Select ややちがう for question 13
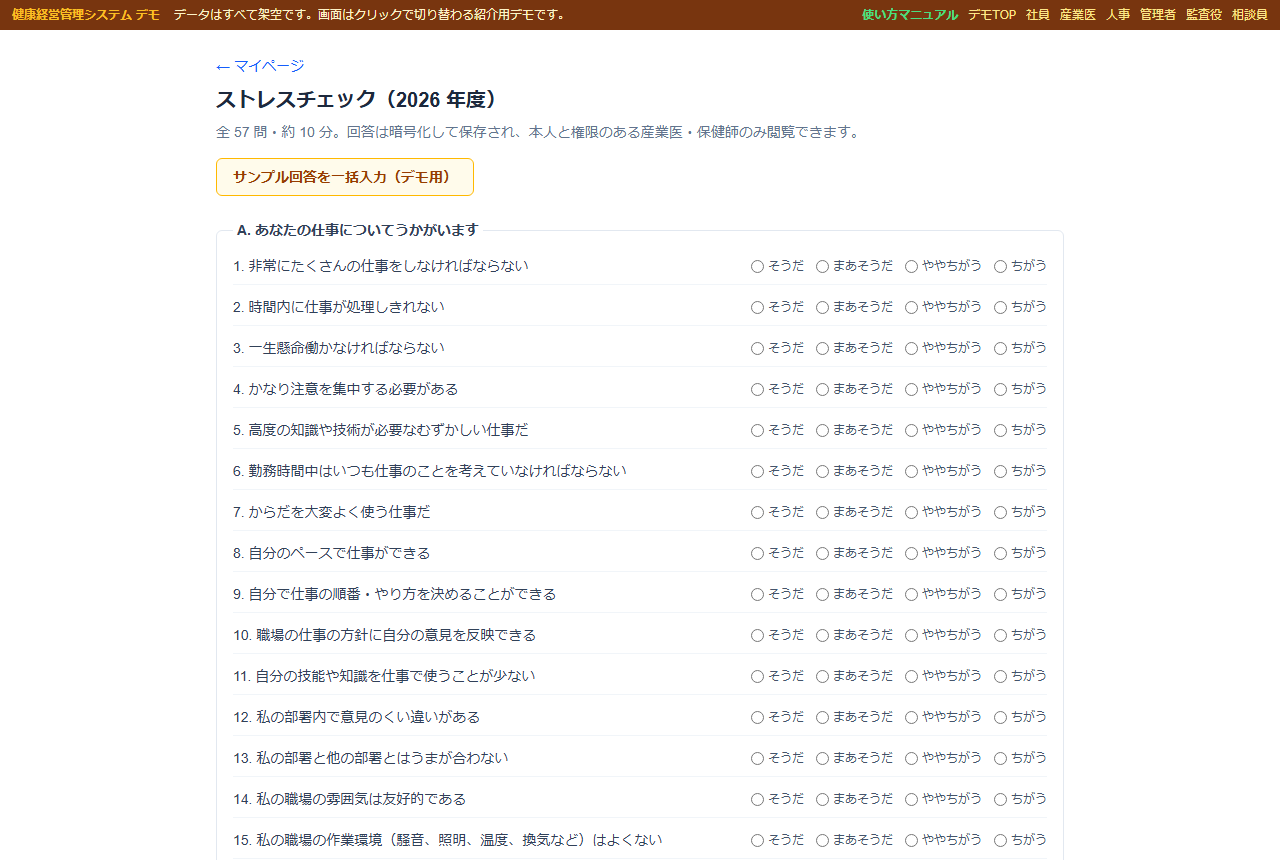1280x860 pixels. [911, 758]
